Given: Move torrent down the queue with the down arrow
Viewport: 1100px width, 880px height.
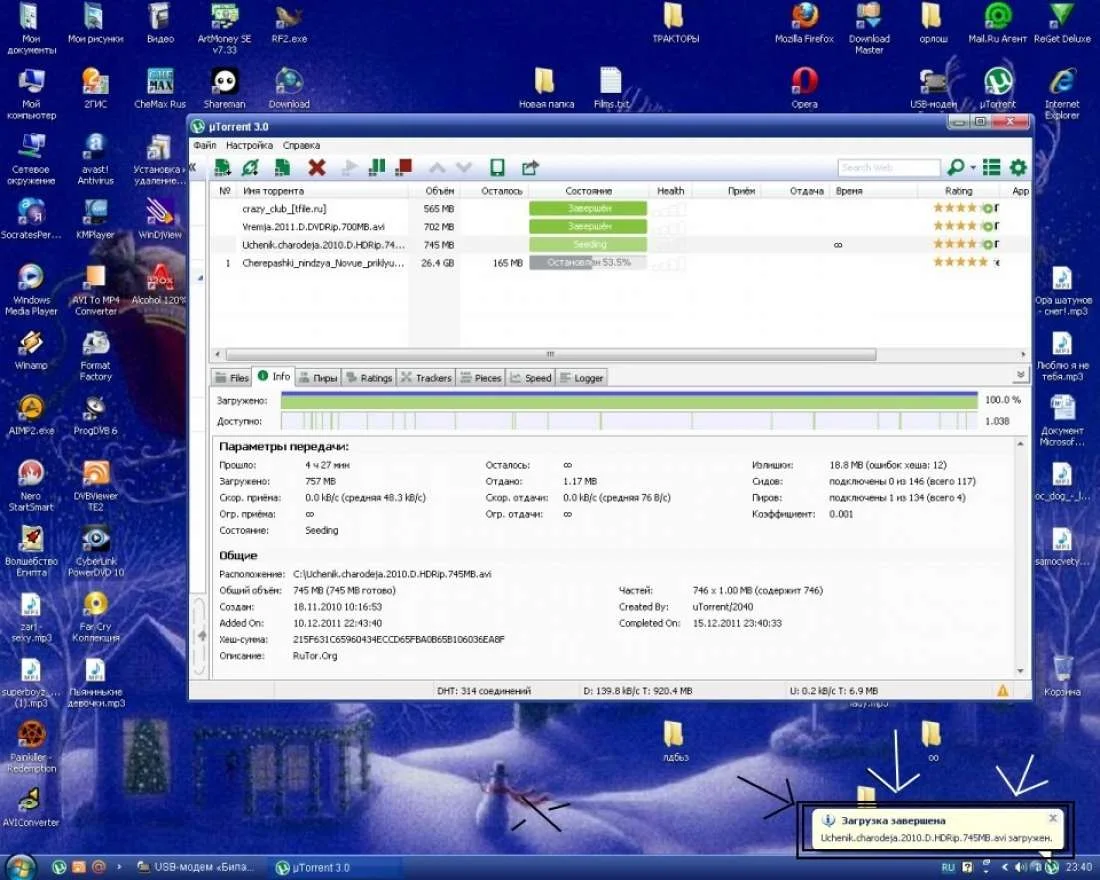Looking at the screenshot, I should point(464,168).
